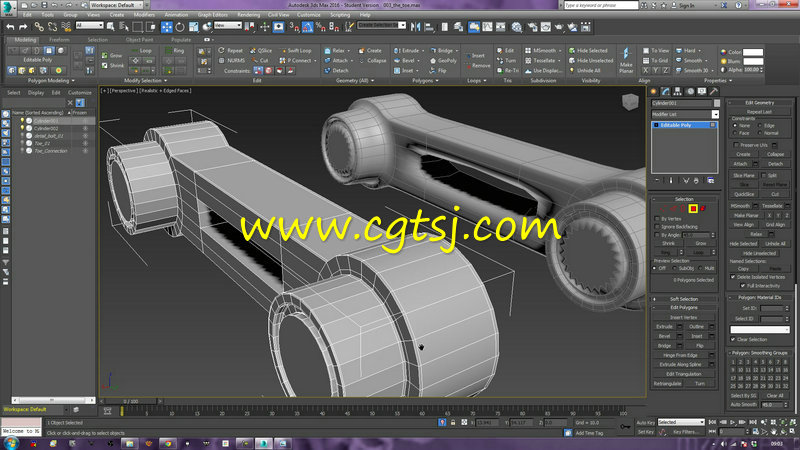This screenshot has width=800, height=450.
Task: Click the QSlice tool in ribbon
Action: click(x=261, y=51)
